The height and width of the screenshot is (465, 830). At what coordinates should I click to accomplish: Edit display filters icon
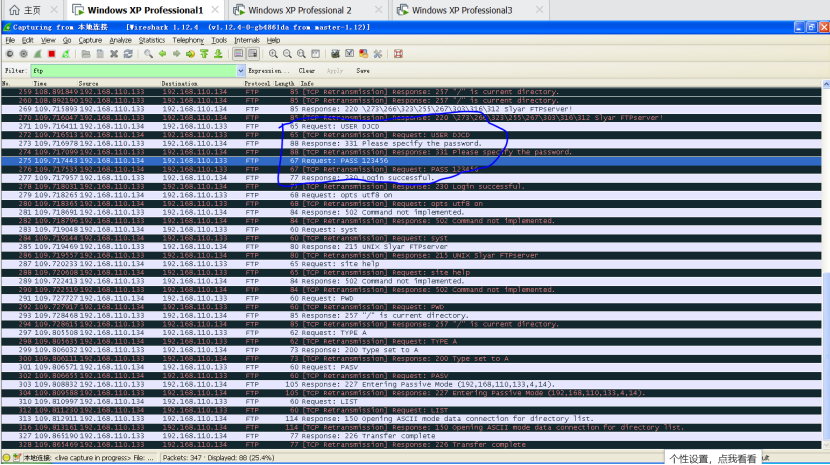349,54
